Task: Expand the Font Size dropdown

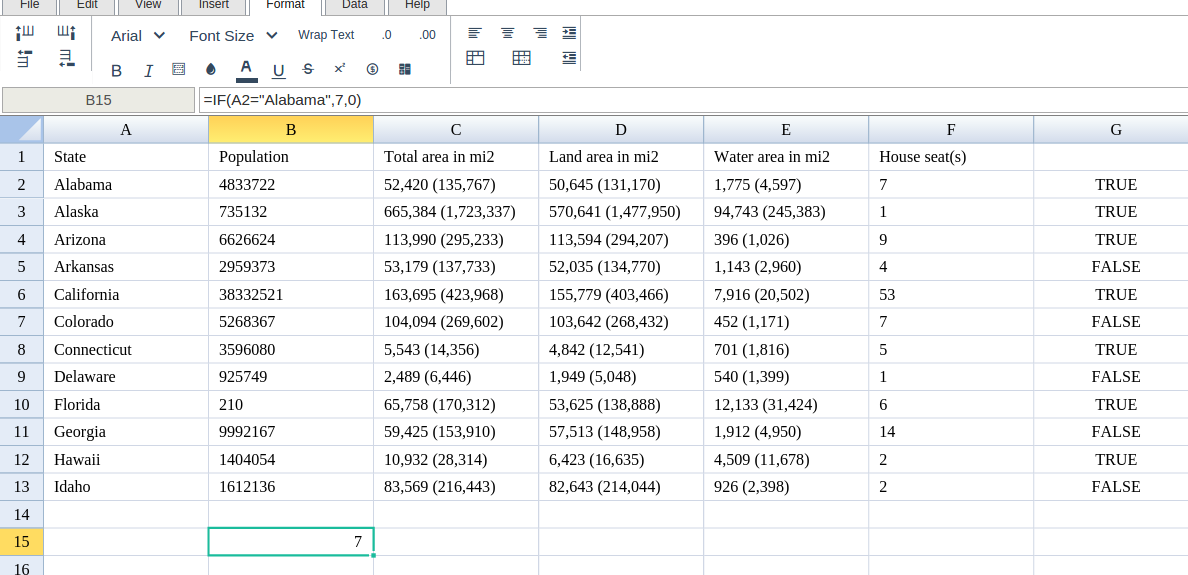Action: coord(233,35)
